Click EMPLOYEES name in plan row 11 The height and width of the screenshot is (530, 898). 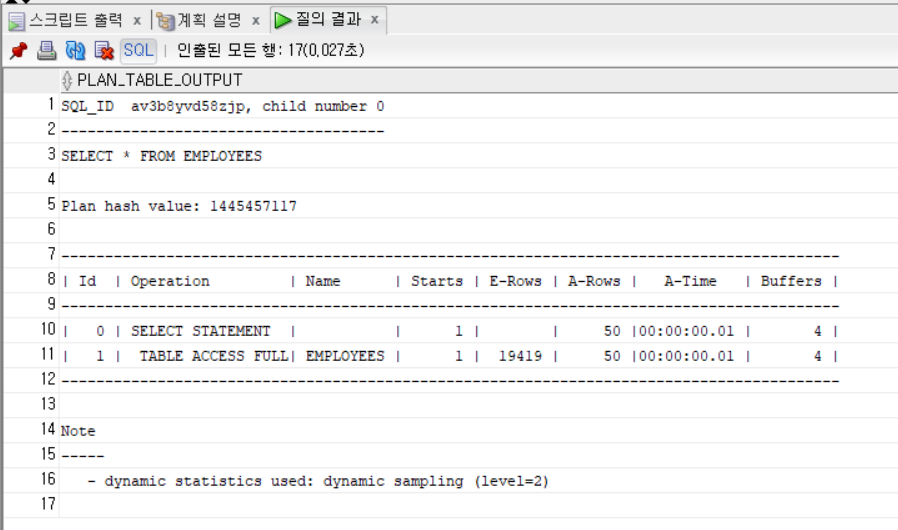345,356
